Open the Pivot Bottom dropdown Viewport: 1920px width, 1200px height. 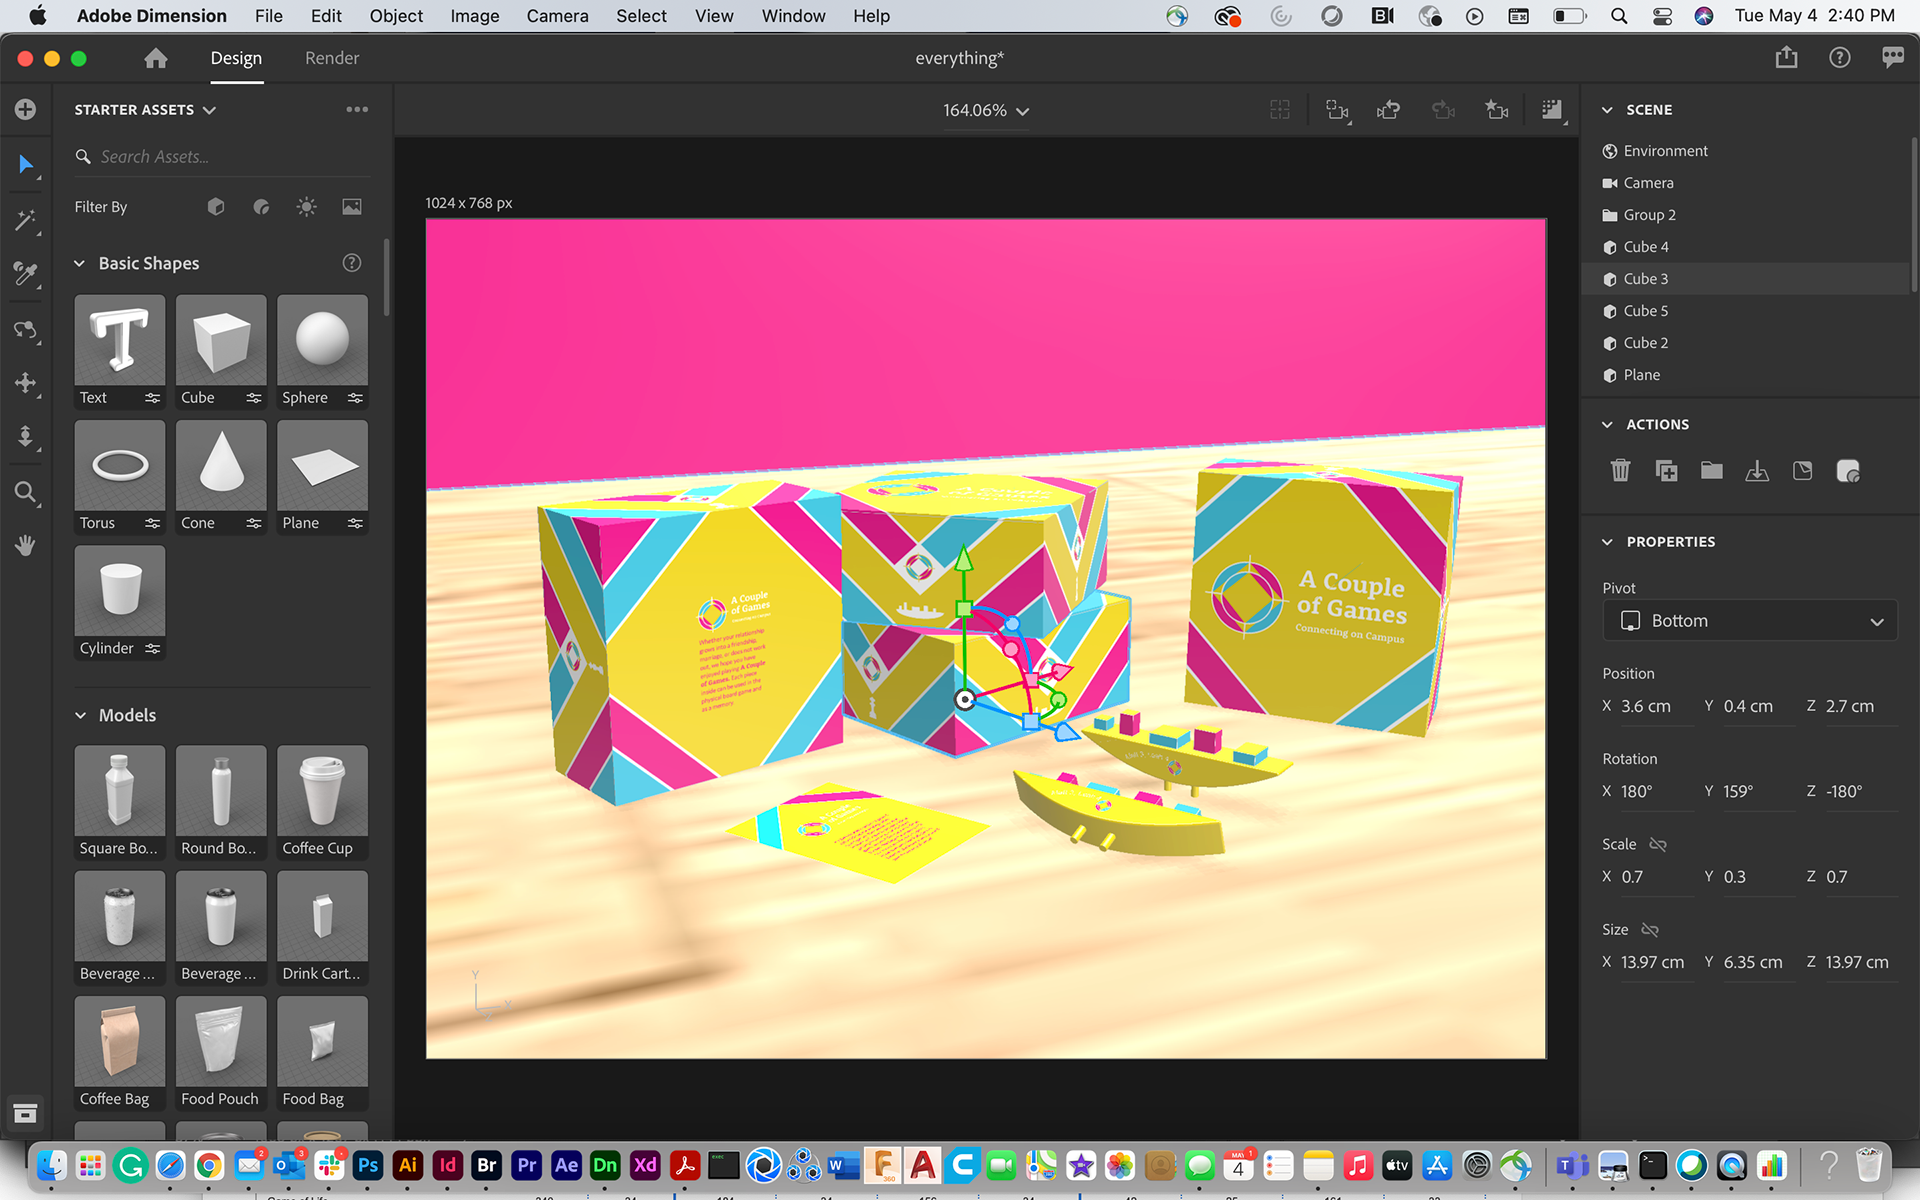coord(1750,621)
